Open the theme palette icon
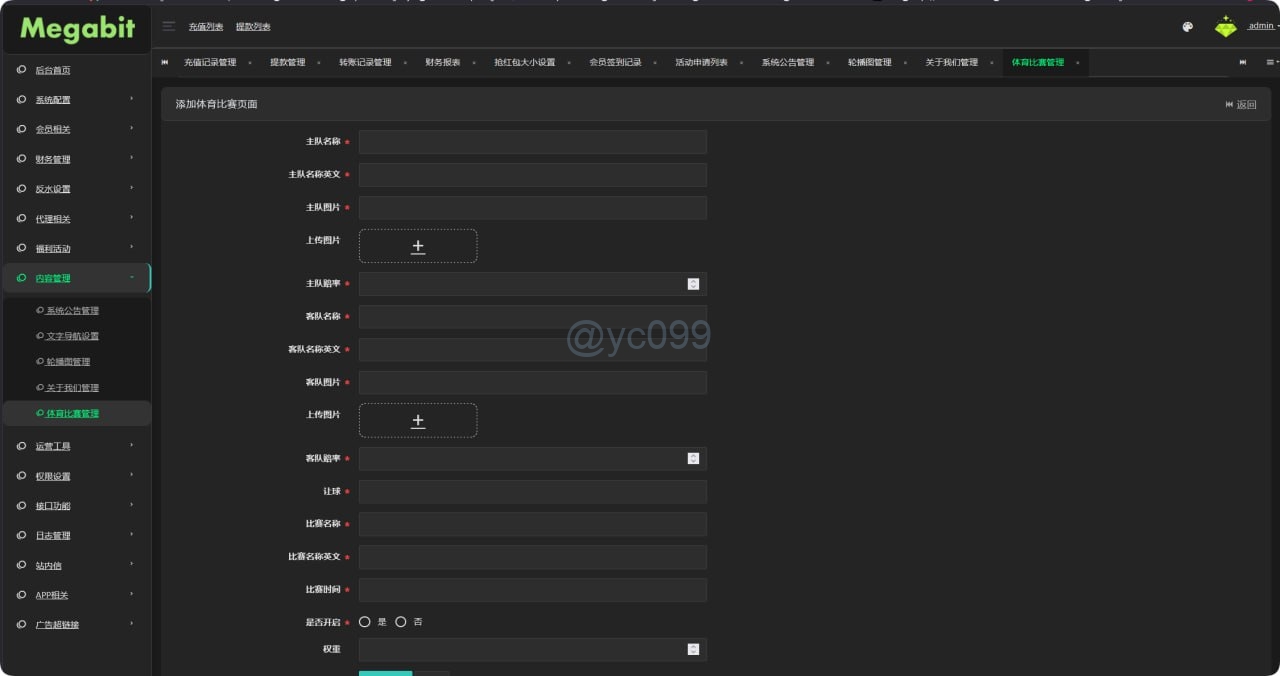This screenshot has width=1280, height=676. pos(1187,27)
